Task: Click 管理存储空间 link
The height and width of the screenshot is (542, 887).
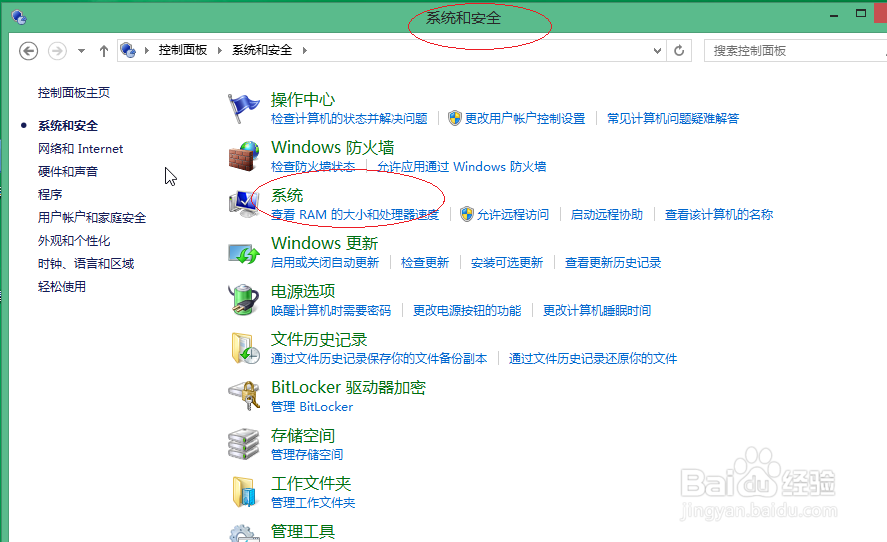Action: pyautogui.click(x=307, y=455)
